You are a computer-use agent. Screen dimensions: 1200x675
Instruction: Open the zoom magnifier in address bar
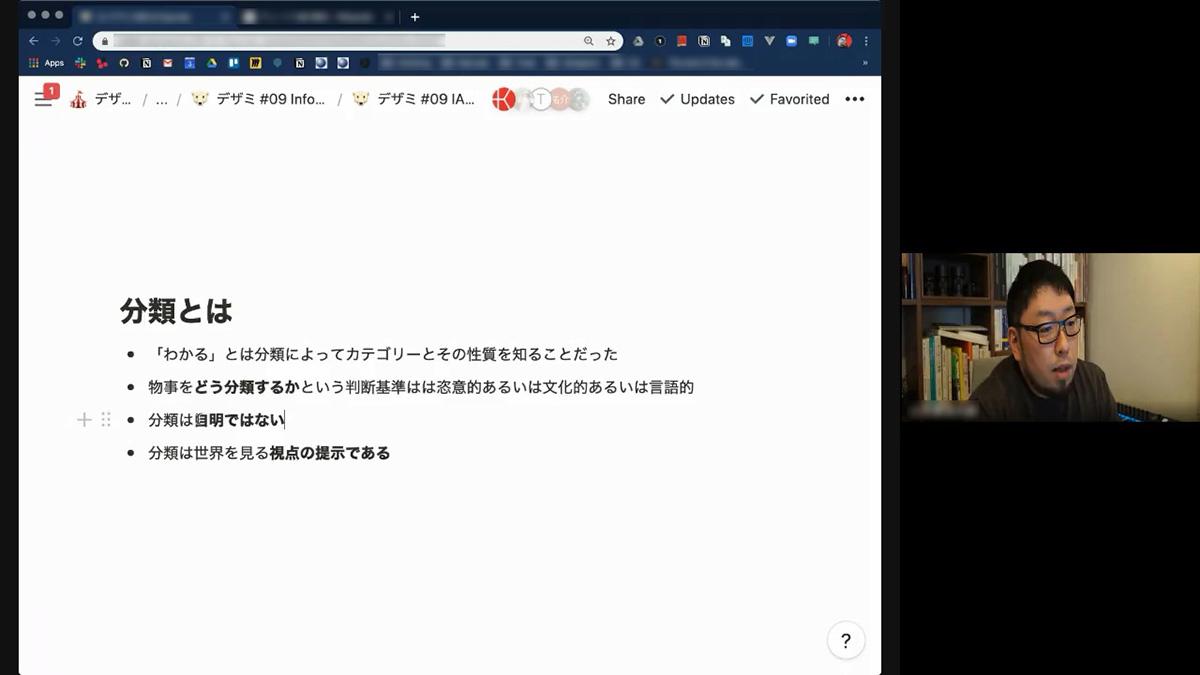589,41
